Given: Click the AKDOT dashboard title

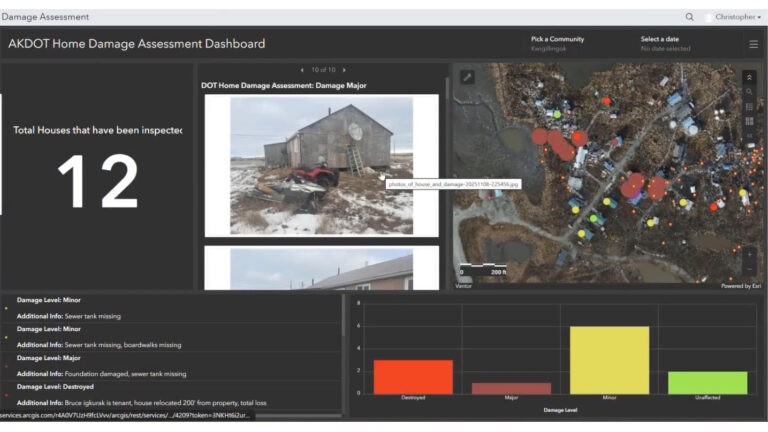Looking at the screenshot, I should point(137,44).
